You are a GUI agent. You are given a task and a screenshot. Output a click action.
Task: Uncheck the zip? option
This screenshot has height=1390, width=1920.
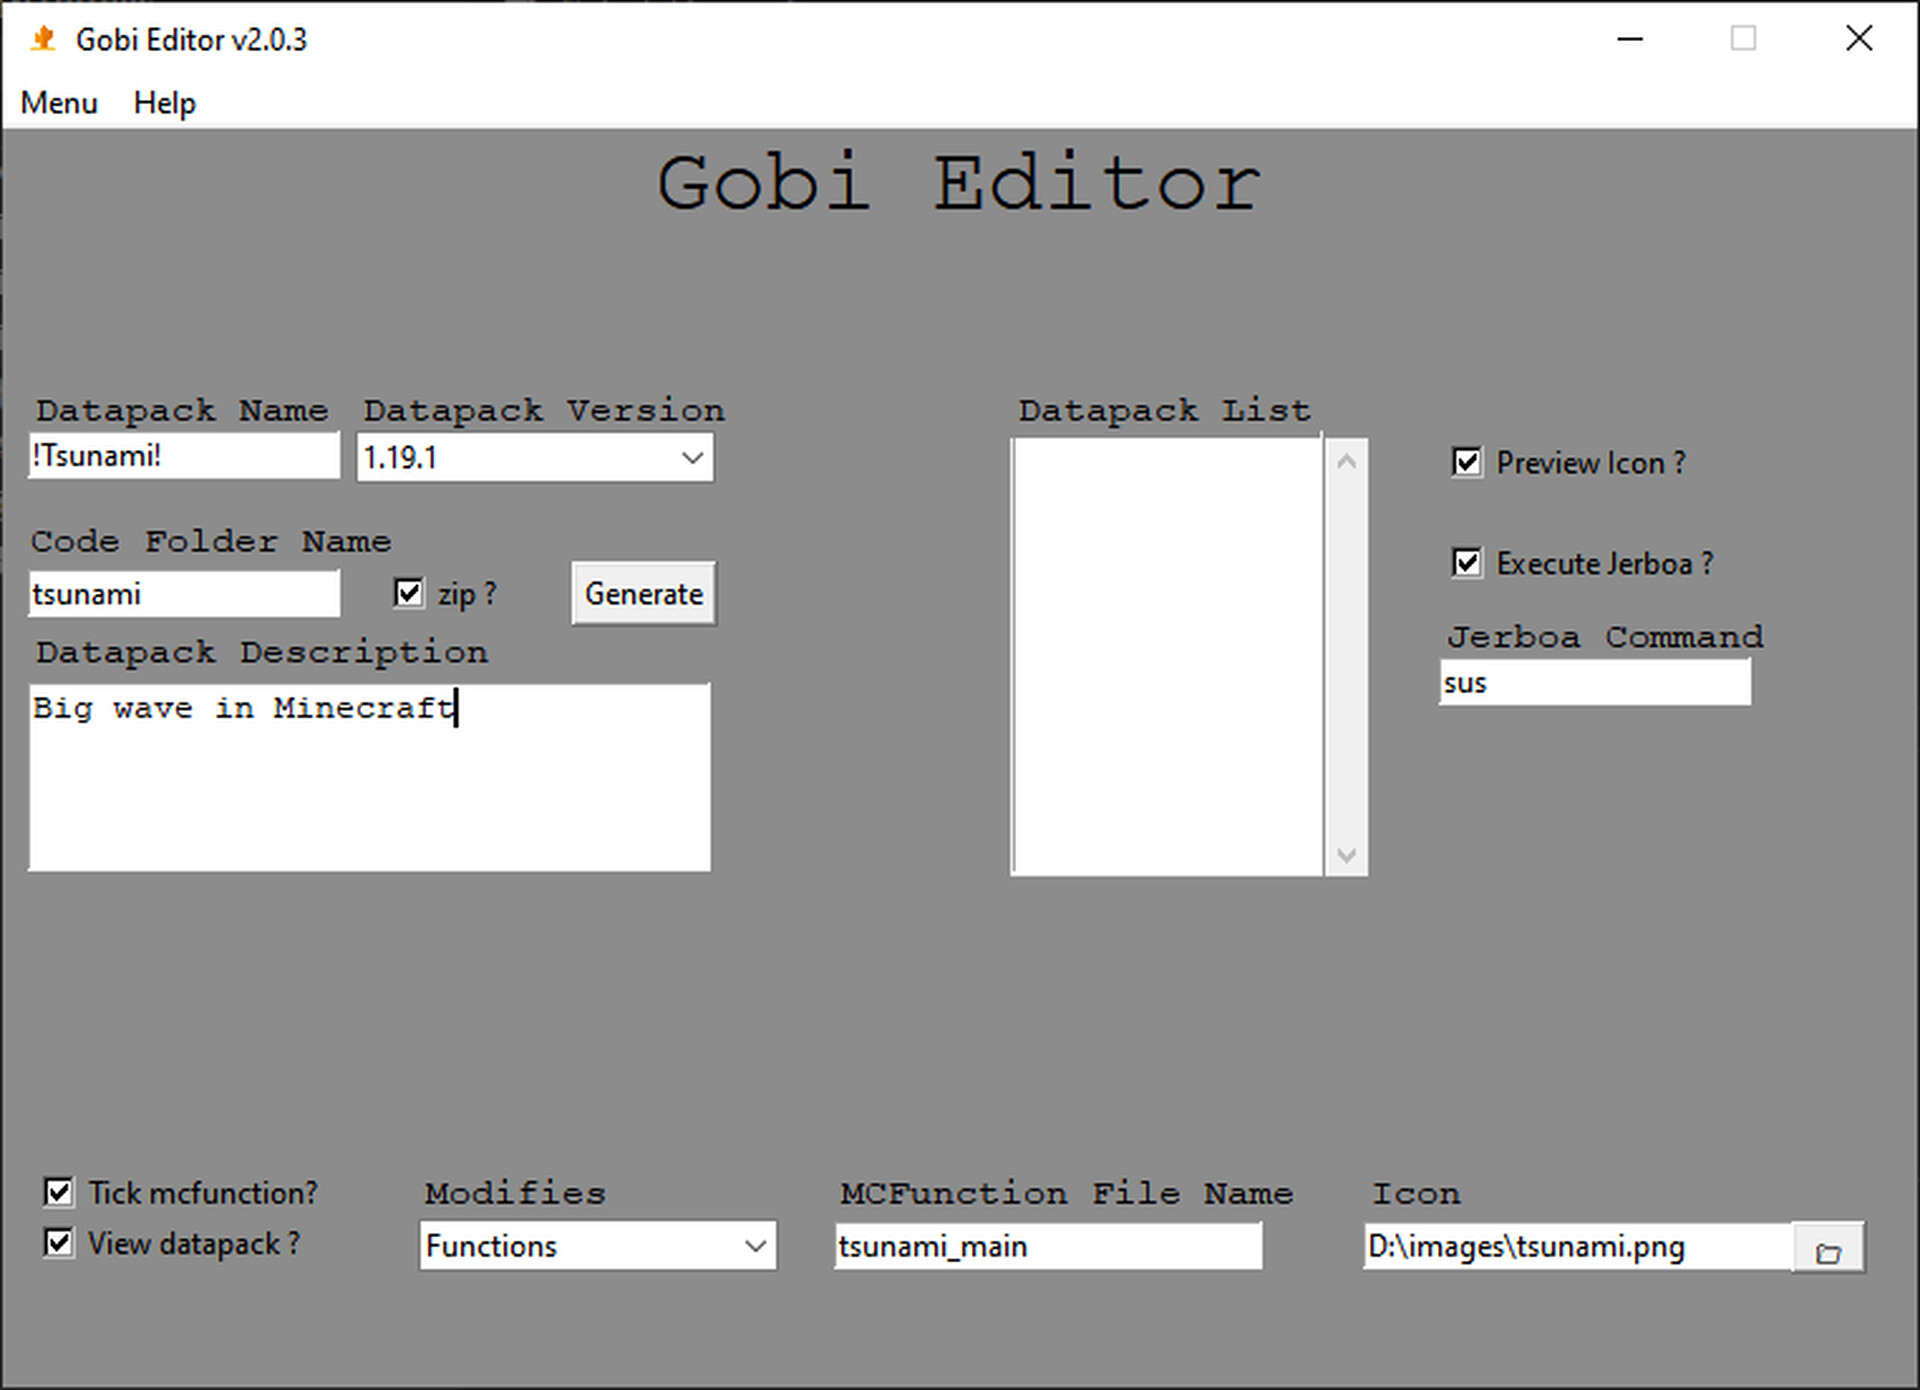coord(408,593)
